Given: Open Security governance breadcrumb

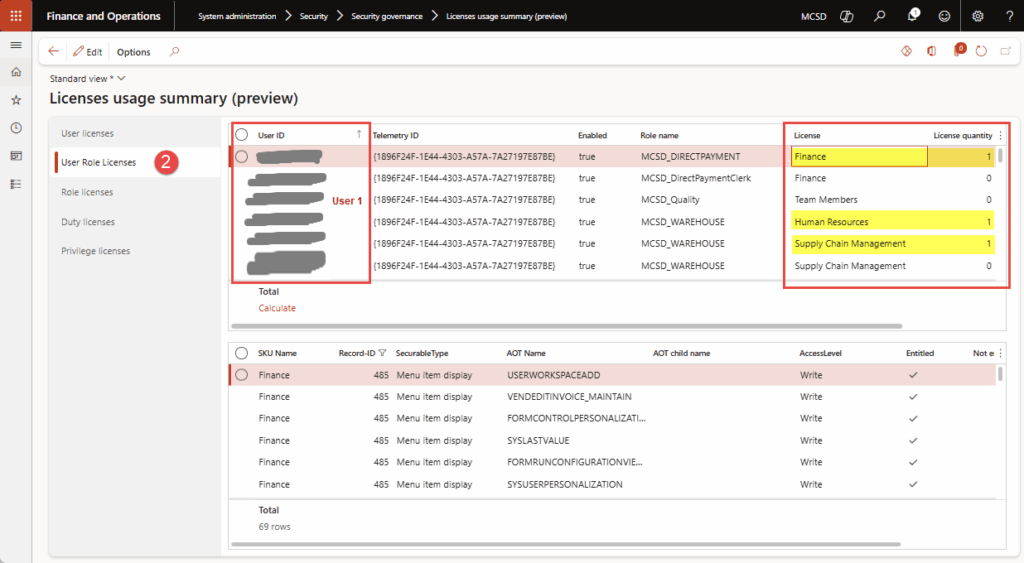Looking at the screenshot, I should [387, 16].
